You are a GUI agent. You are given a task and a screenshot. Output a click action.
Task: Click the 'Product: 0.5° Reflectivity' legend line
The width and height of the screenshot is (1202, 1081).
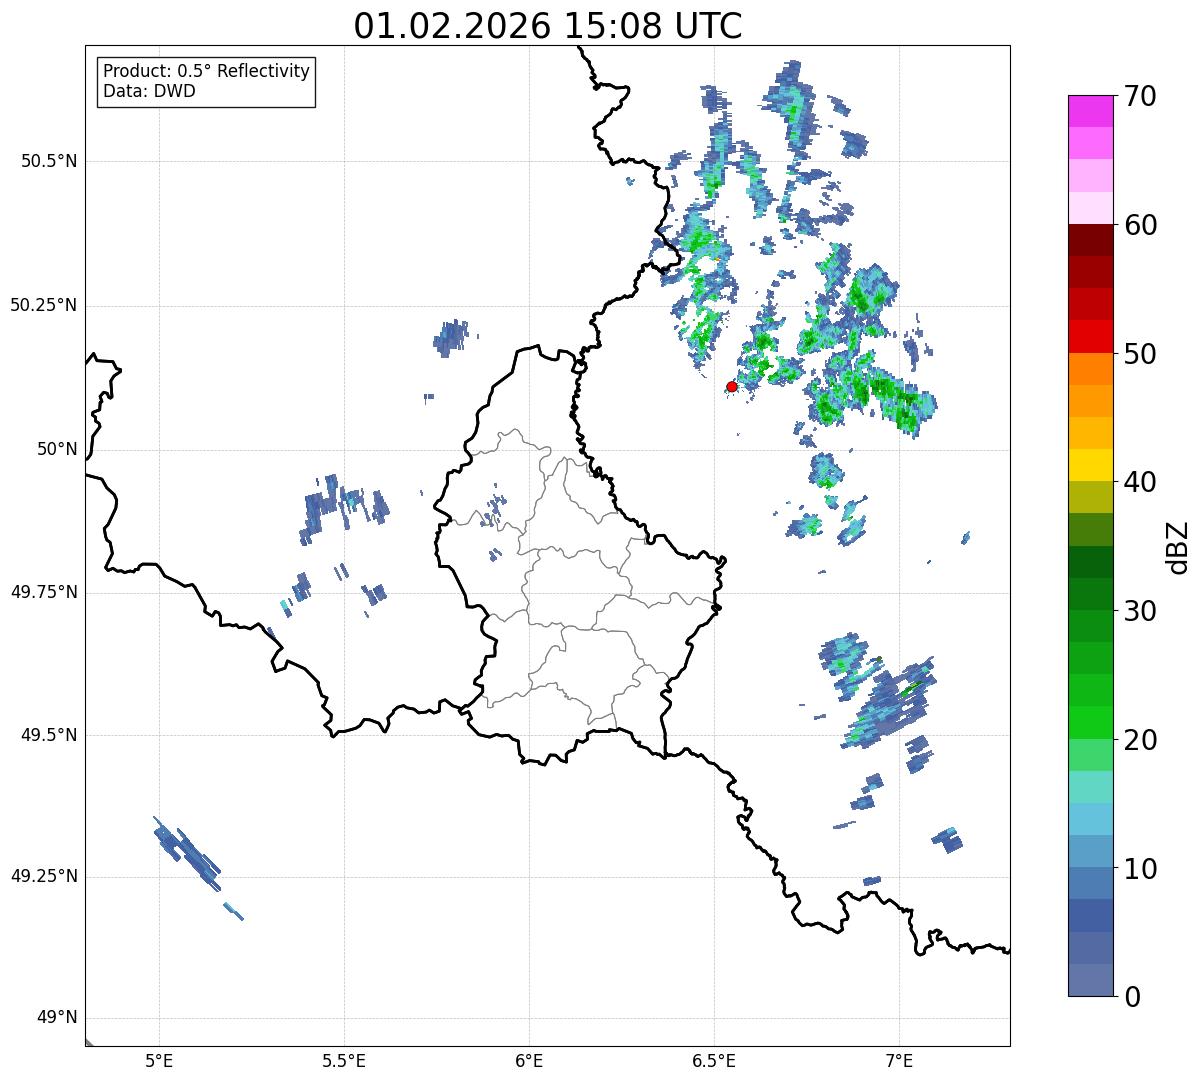click(x=206, y=72)
